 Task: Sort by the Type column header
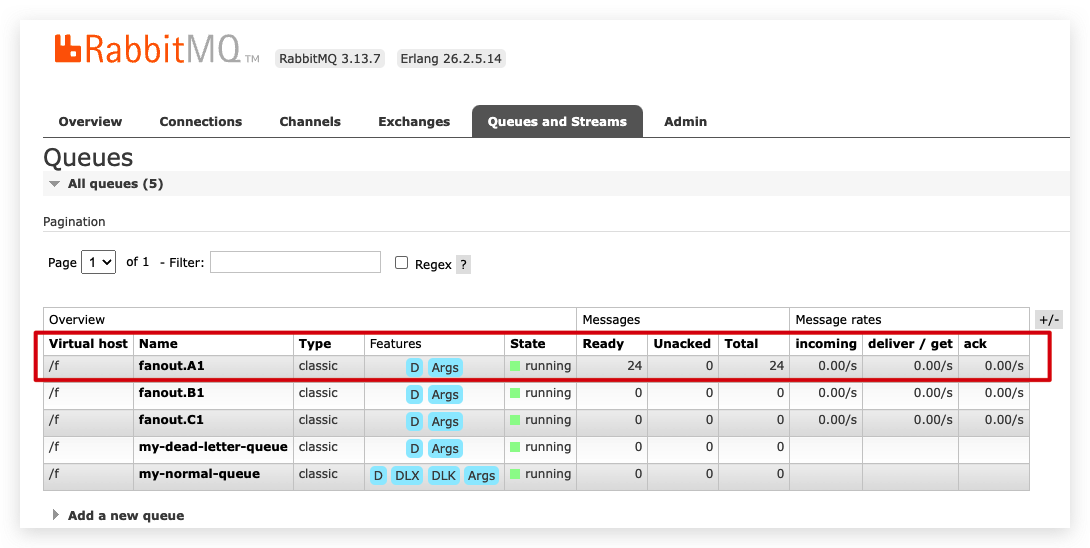tap(315, 344)
